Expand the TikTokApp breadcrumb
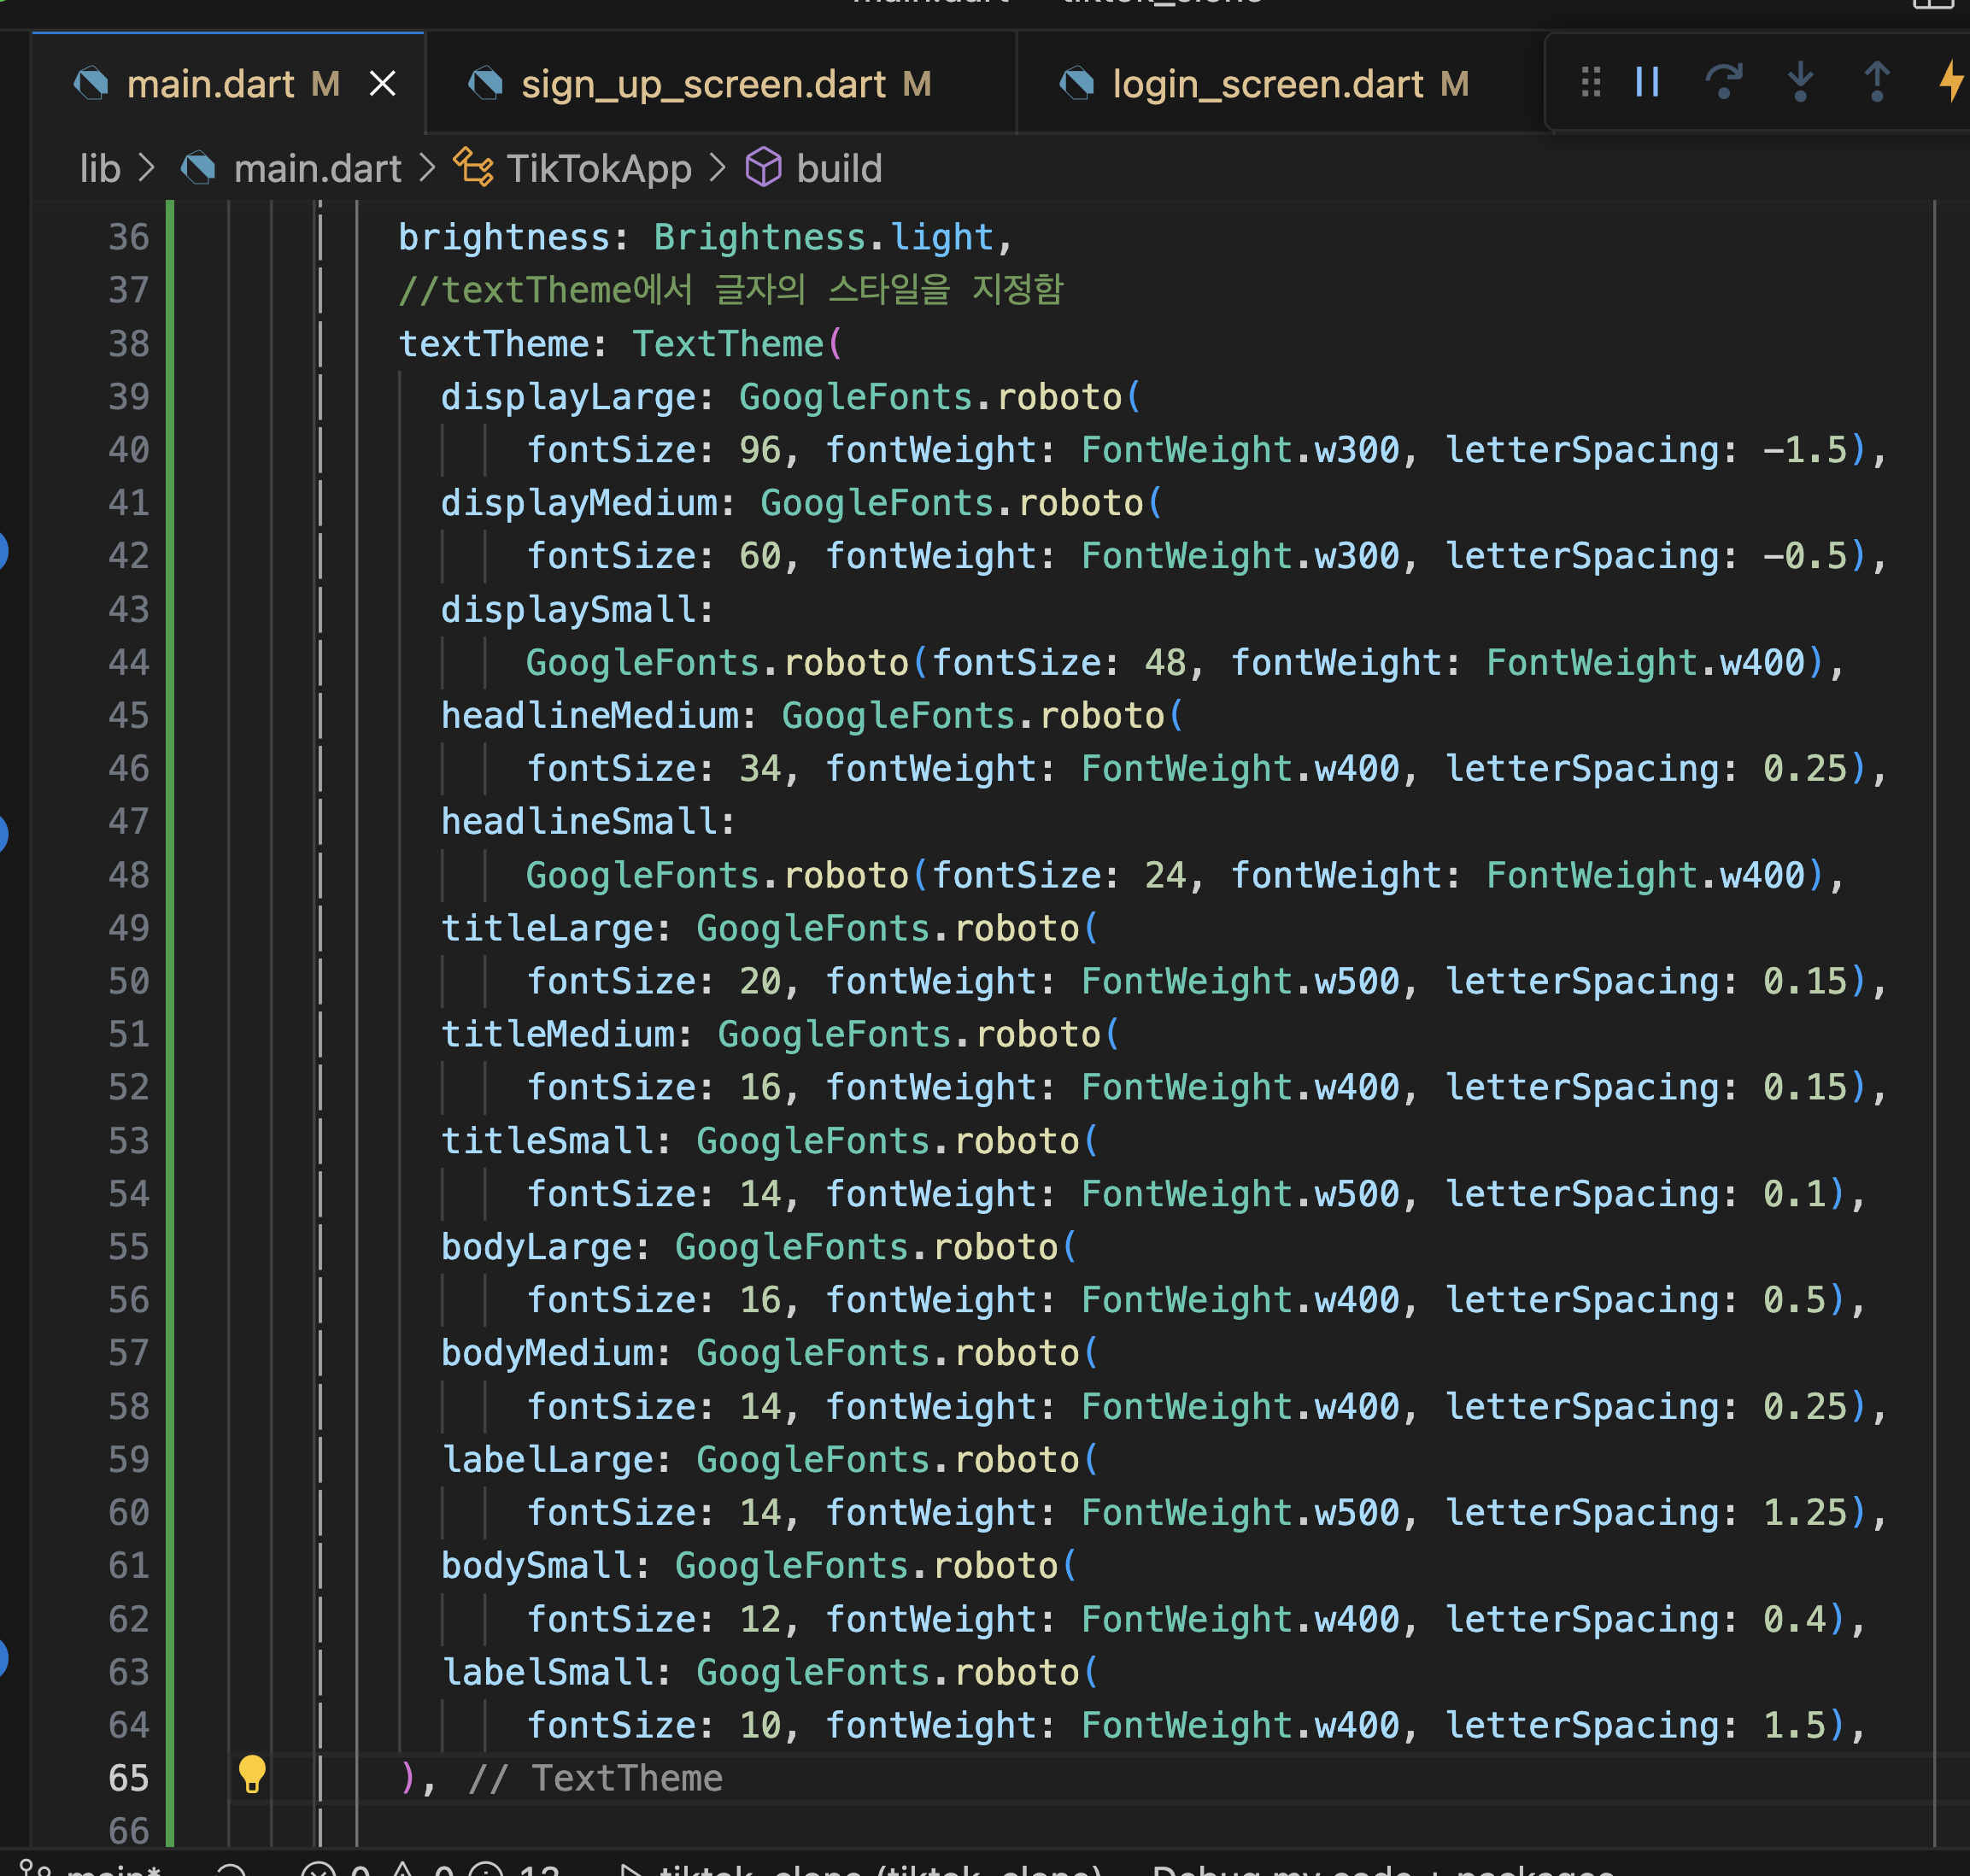This screenshot has height=1876, width=1970. (598, 168)
